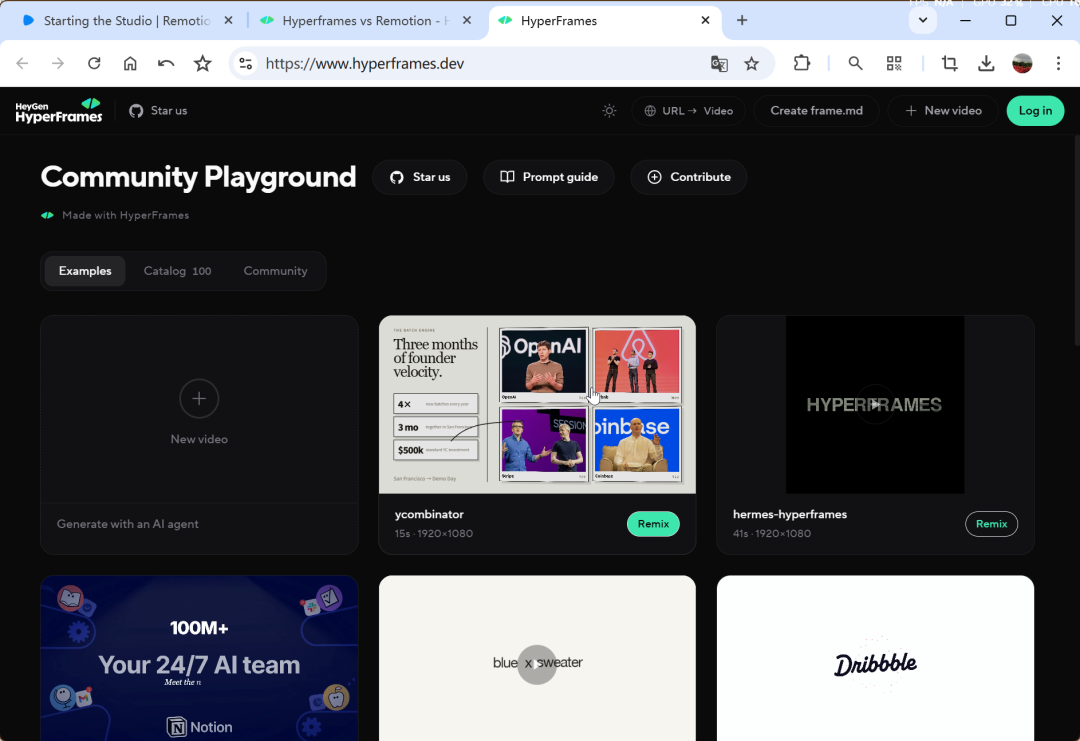Viewport: 1080px width, 741px height.
Task: Open the QR code toolbar icon
Action: pyautogui.click(x=894, y=63)
